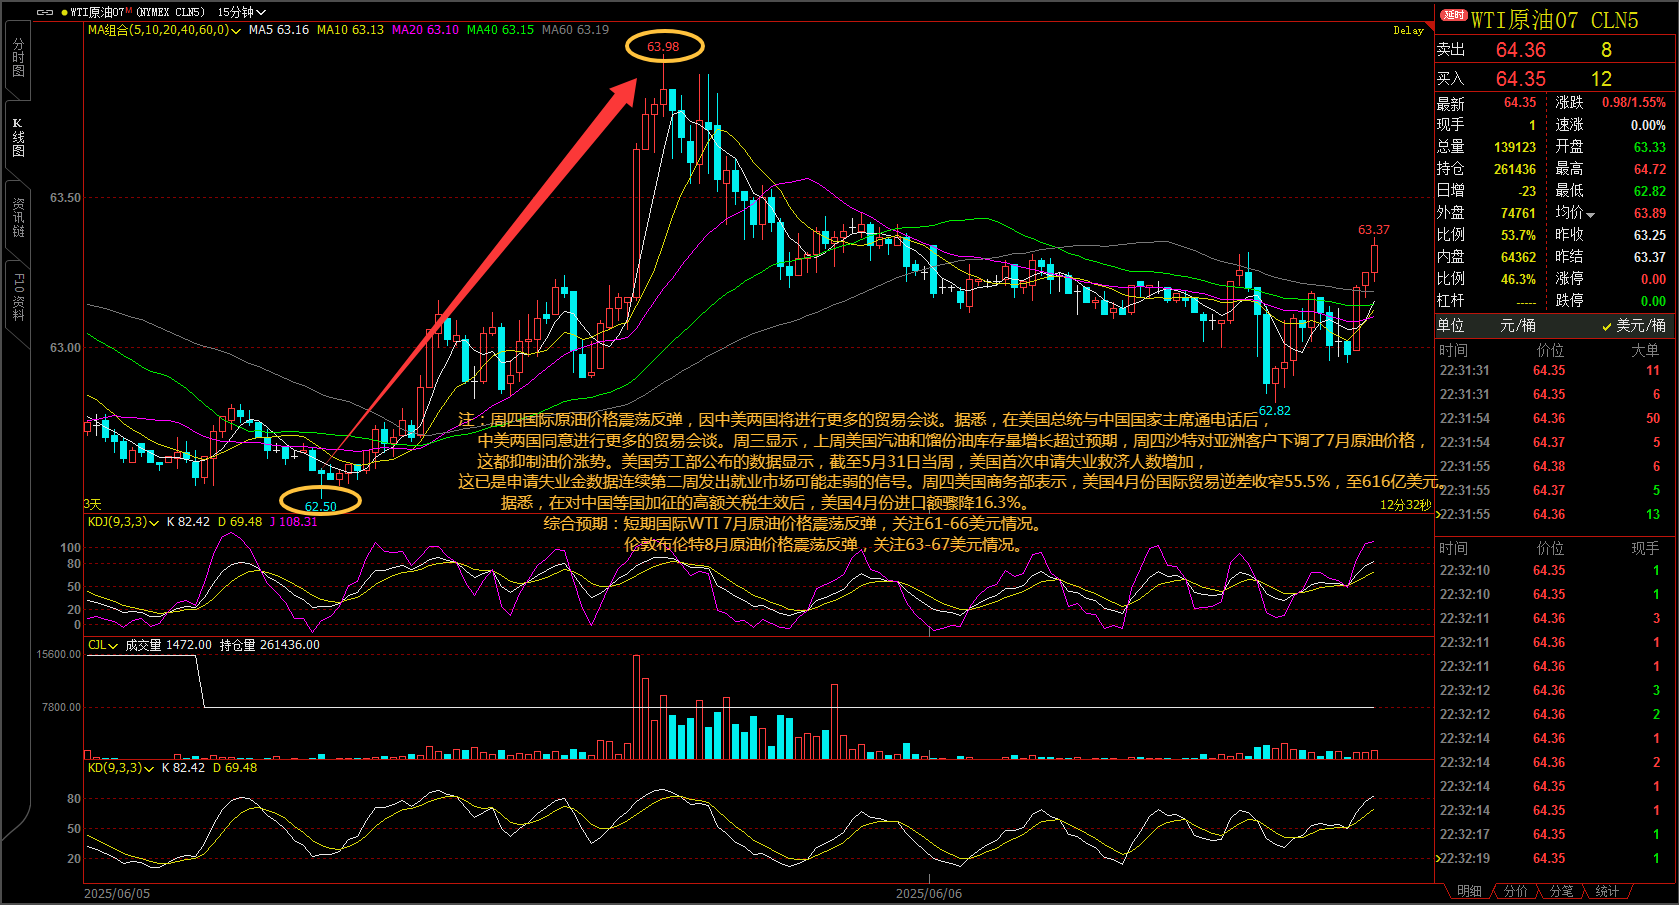
Task: Click the MA60 63.19 legend value
Action: point(575,30)
